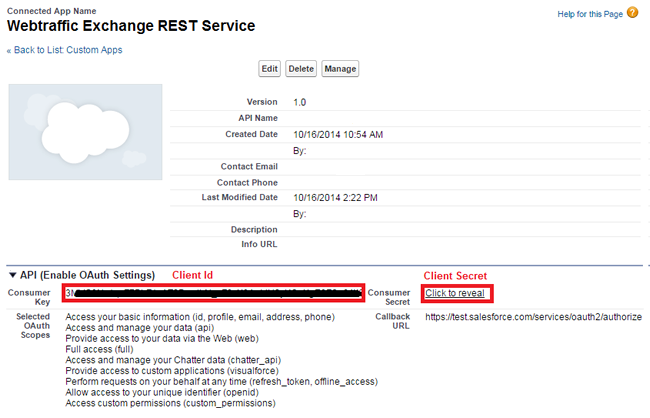Click the Delete button
Image resolution: width=650 pixels, height=418 pixels.
[x=301, y=69]
